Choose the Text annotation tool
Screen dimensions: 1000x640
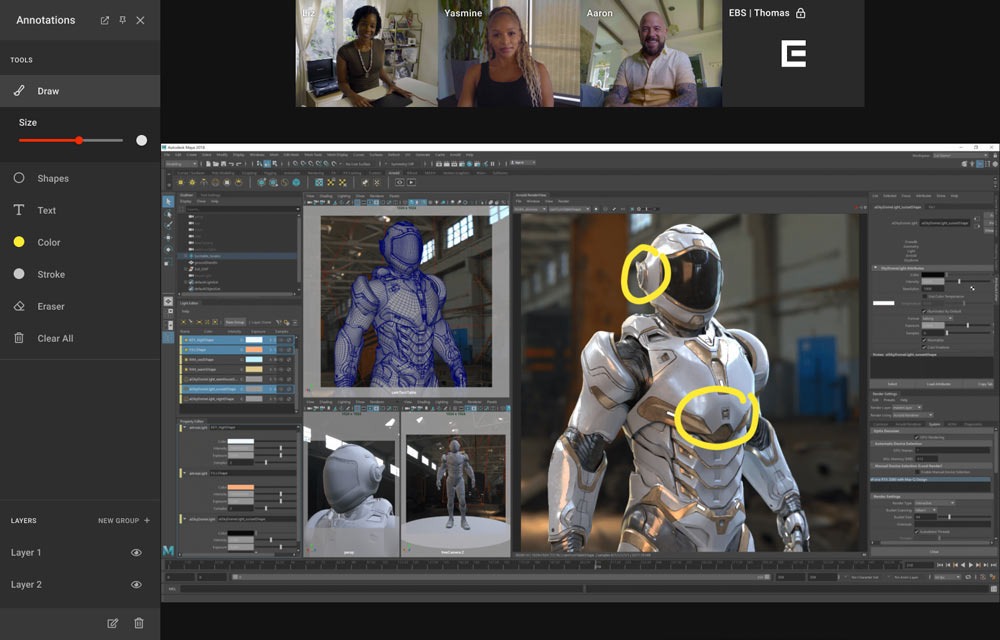coord(80,210)
